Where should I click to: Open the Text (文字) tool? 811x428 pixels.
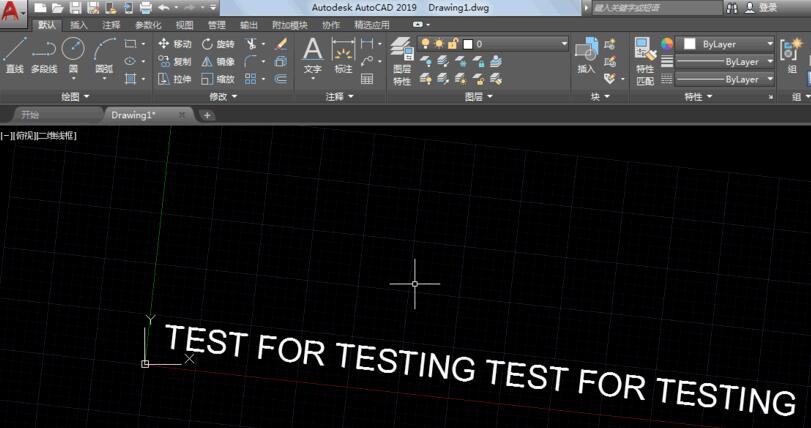(312, 56)
